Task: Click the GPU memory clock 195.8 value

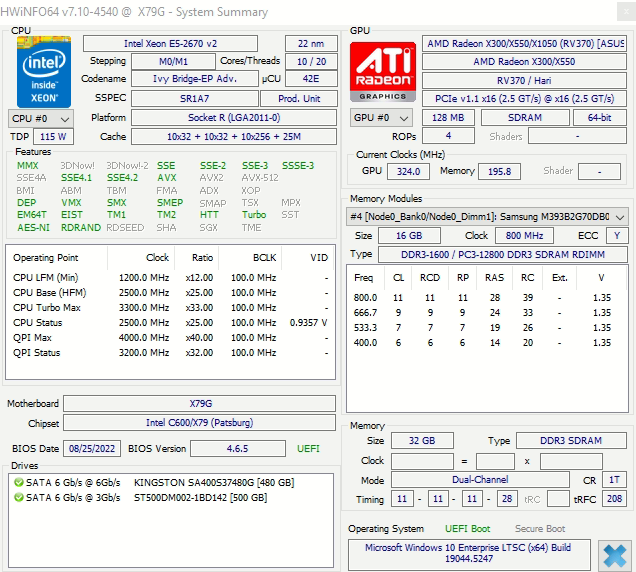Action: click(x=499, y=172)
